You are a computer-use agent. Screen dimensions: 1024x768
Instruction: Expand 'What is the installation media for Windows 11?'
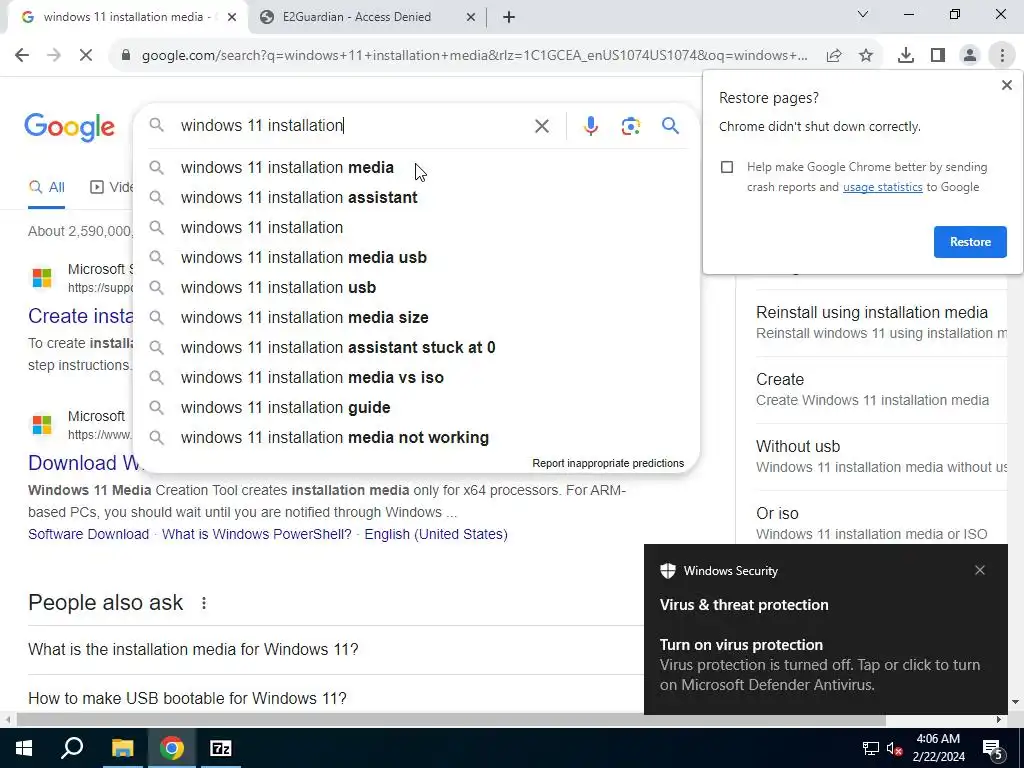coord(336,650)
